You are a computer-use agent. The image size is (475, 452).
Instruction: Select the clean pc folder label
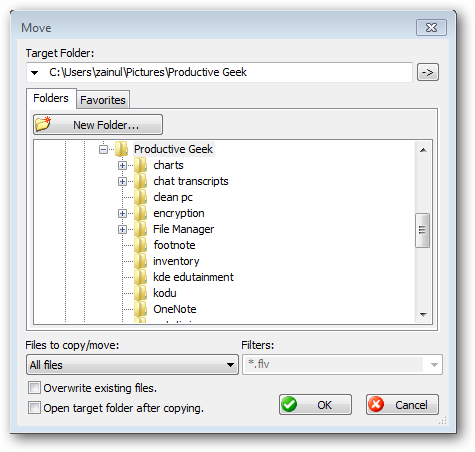click(x=173, y=197)
